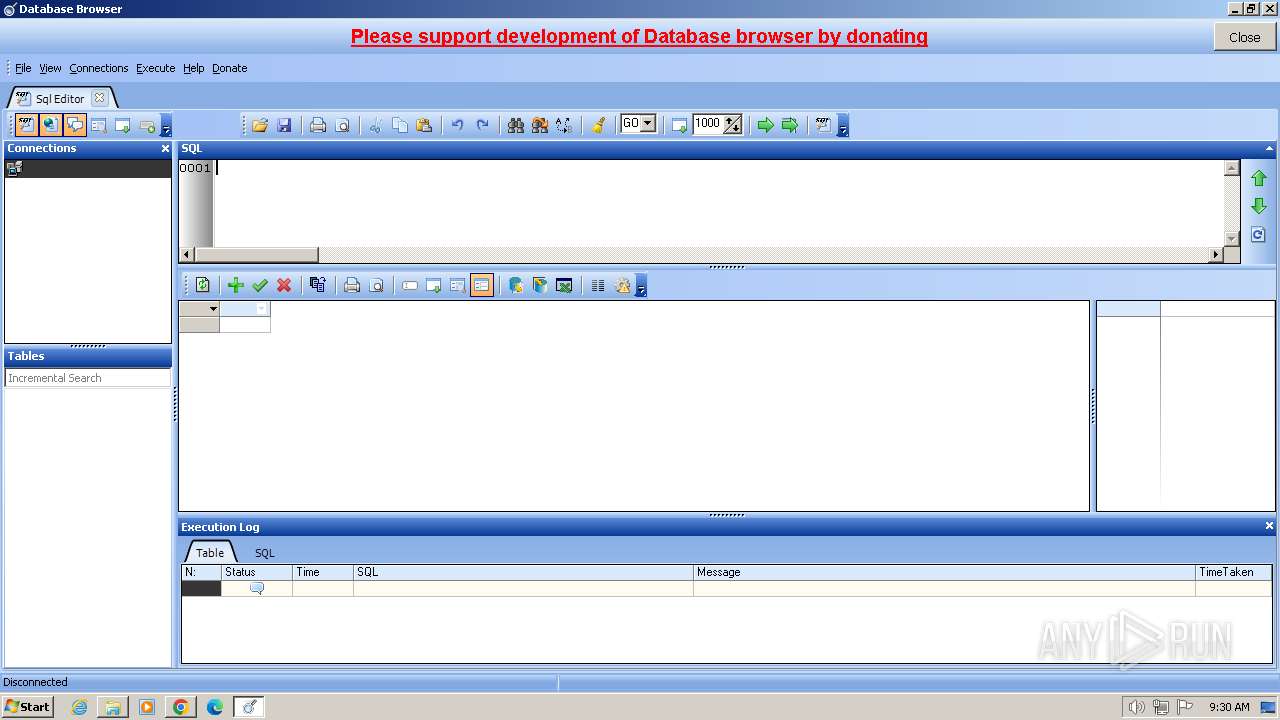Click the refresh data icon in the results toolbar

202,285
